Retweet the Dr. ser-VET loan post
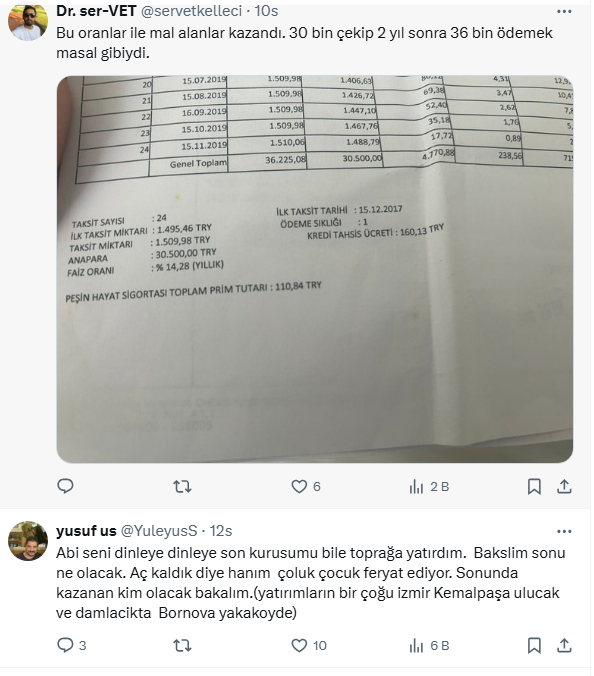 tap(182, 487)
